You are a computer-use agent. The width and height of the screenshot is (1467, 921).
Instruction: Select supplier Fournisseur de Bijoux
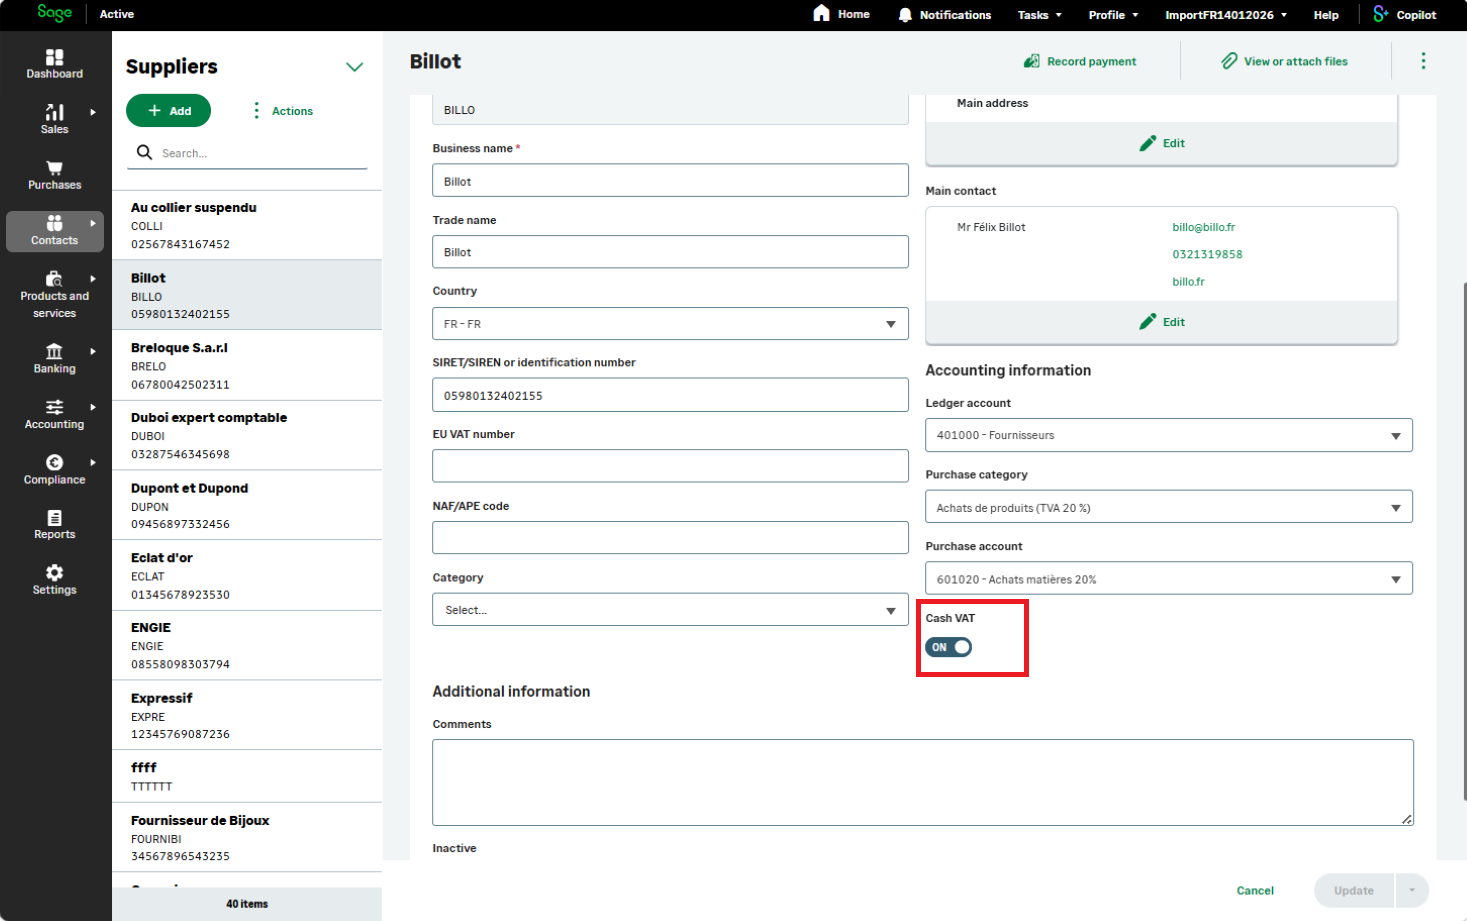point(247,837)
